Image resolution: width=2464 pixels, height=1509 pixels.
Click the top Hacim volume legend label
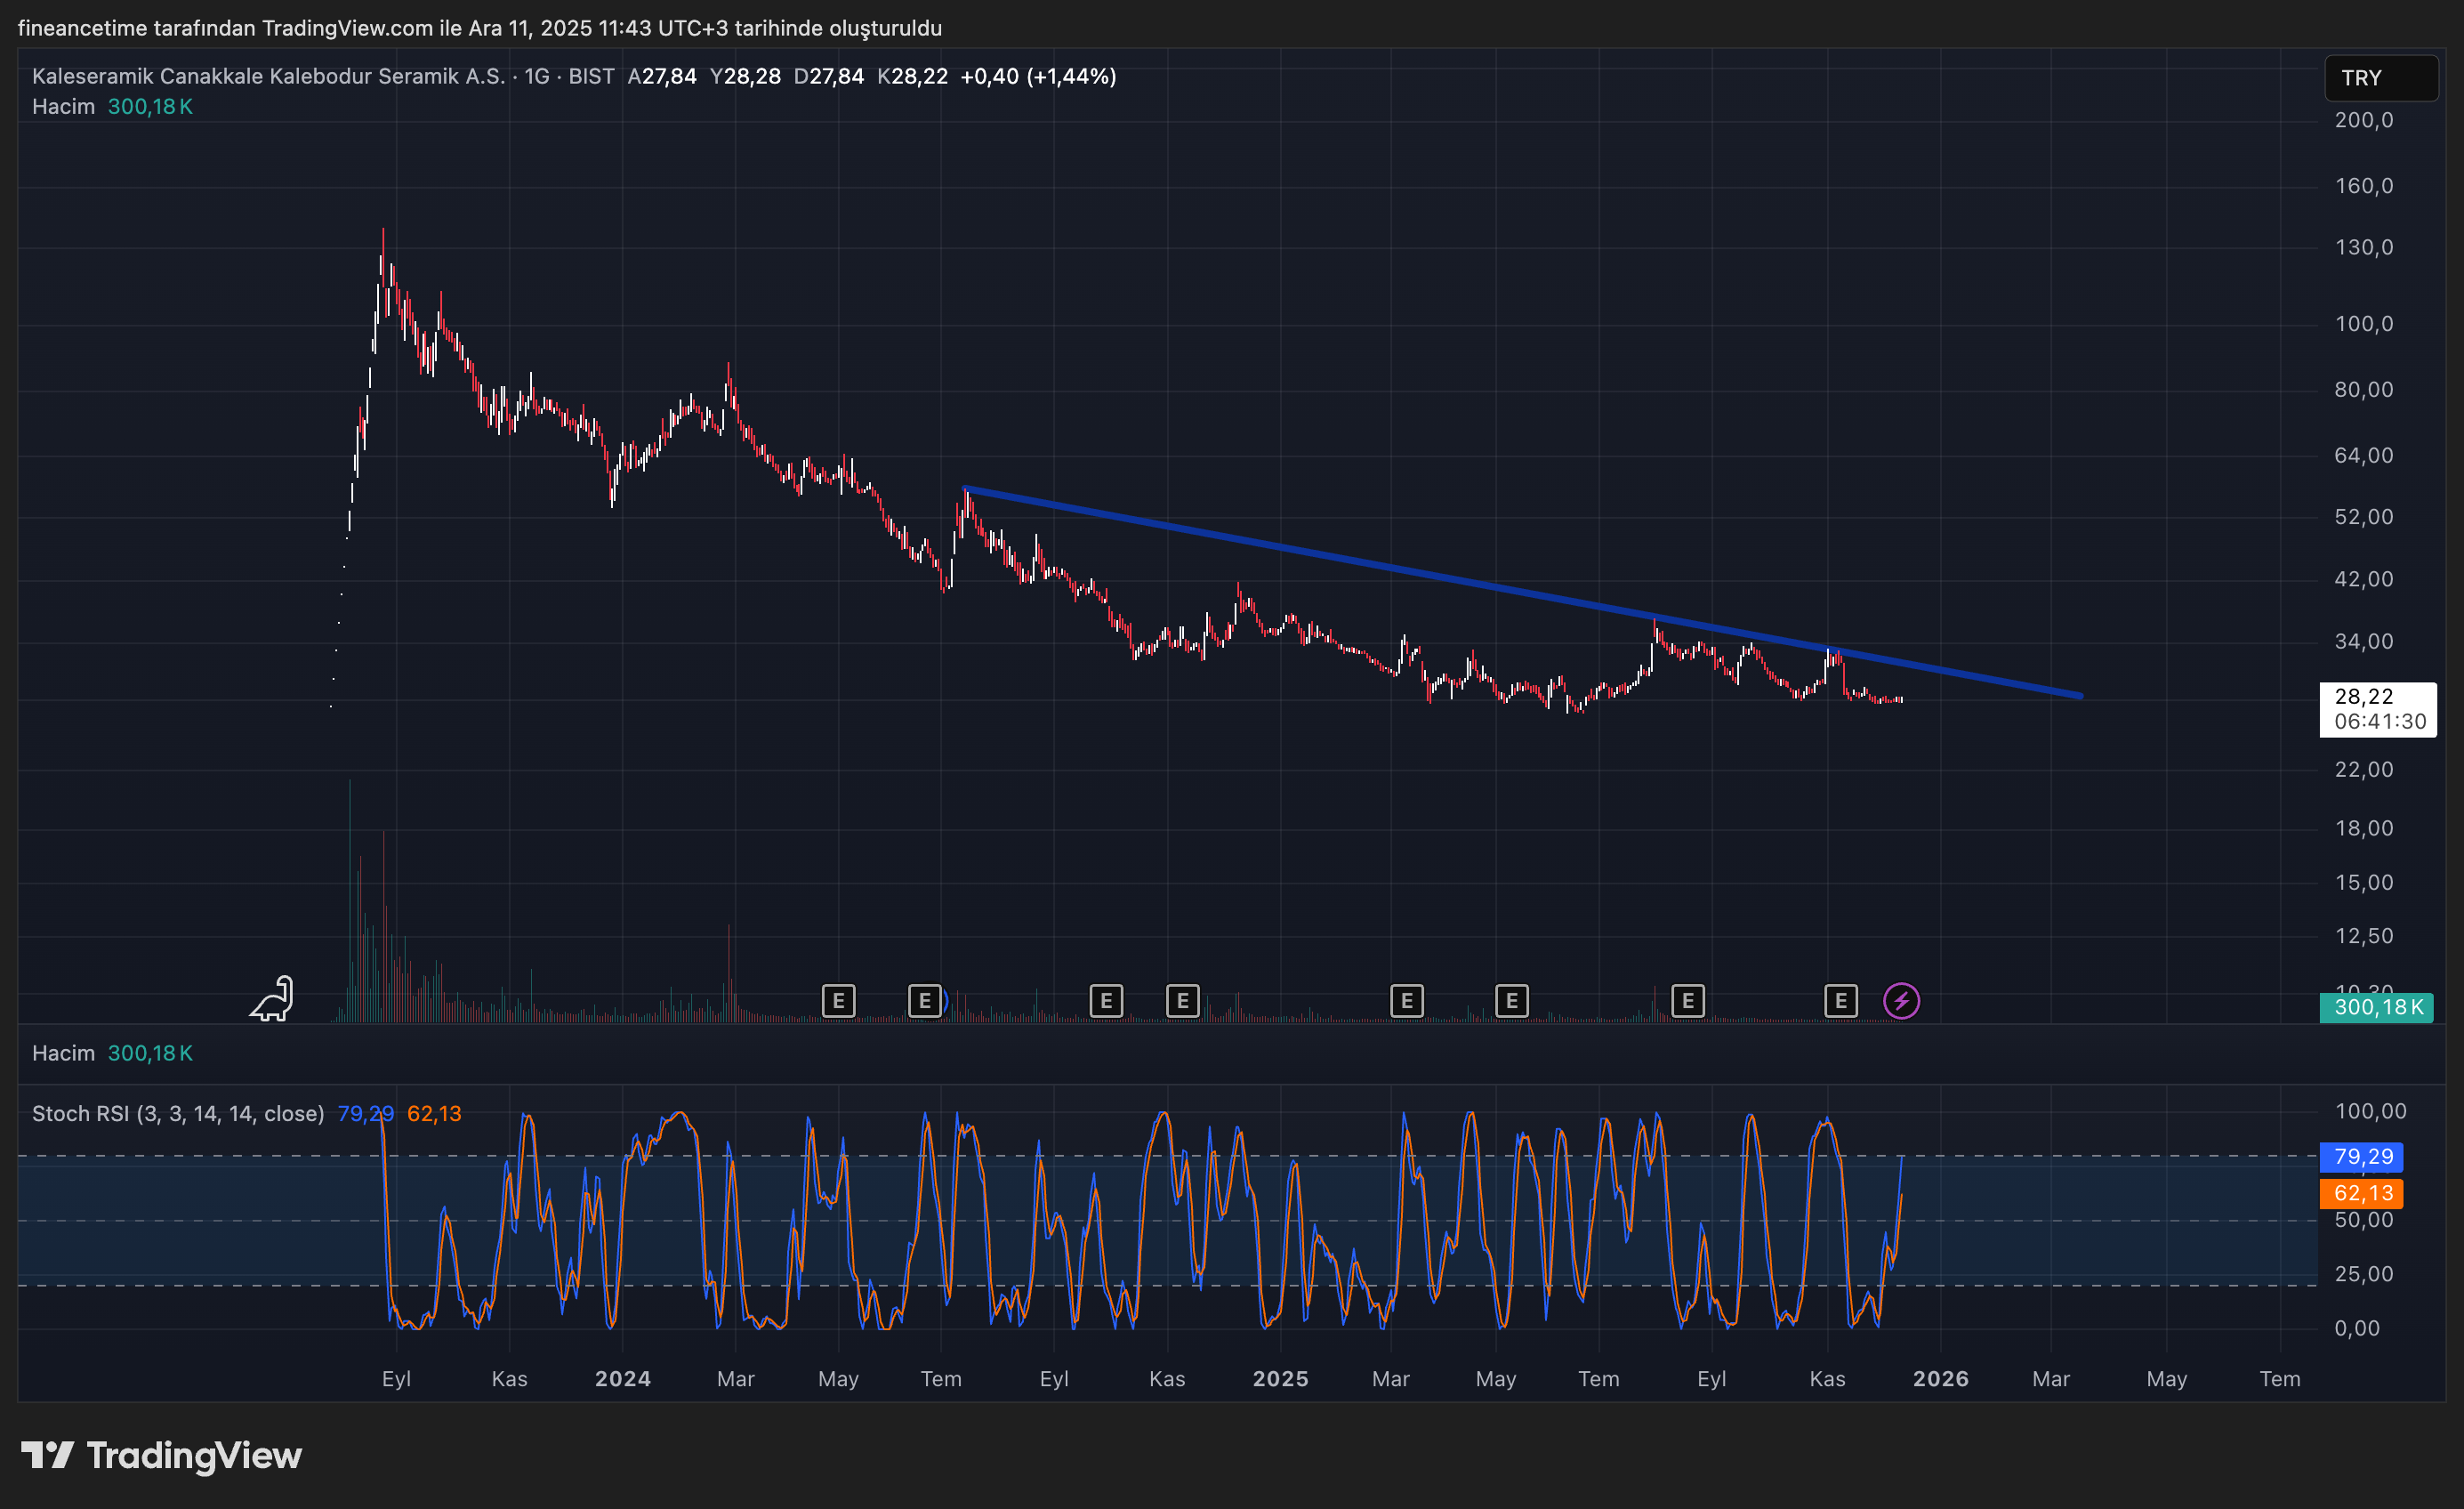[63, 107]
